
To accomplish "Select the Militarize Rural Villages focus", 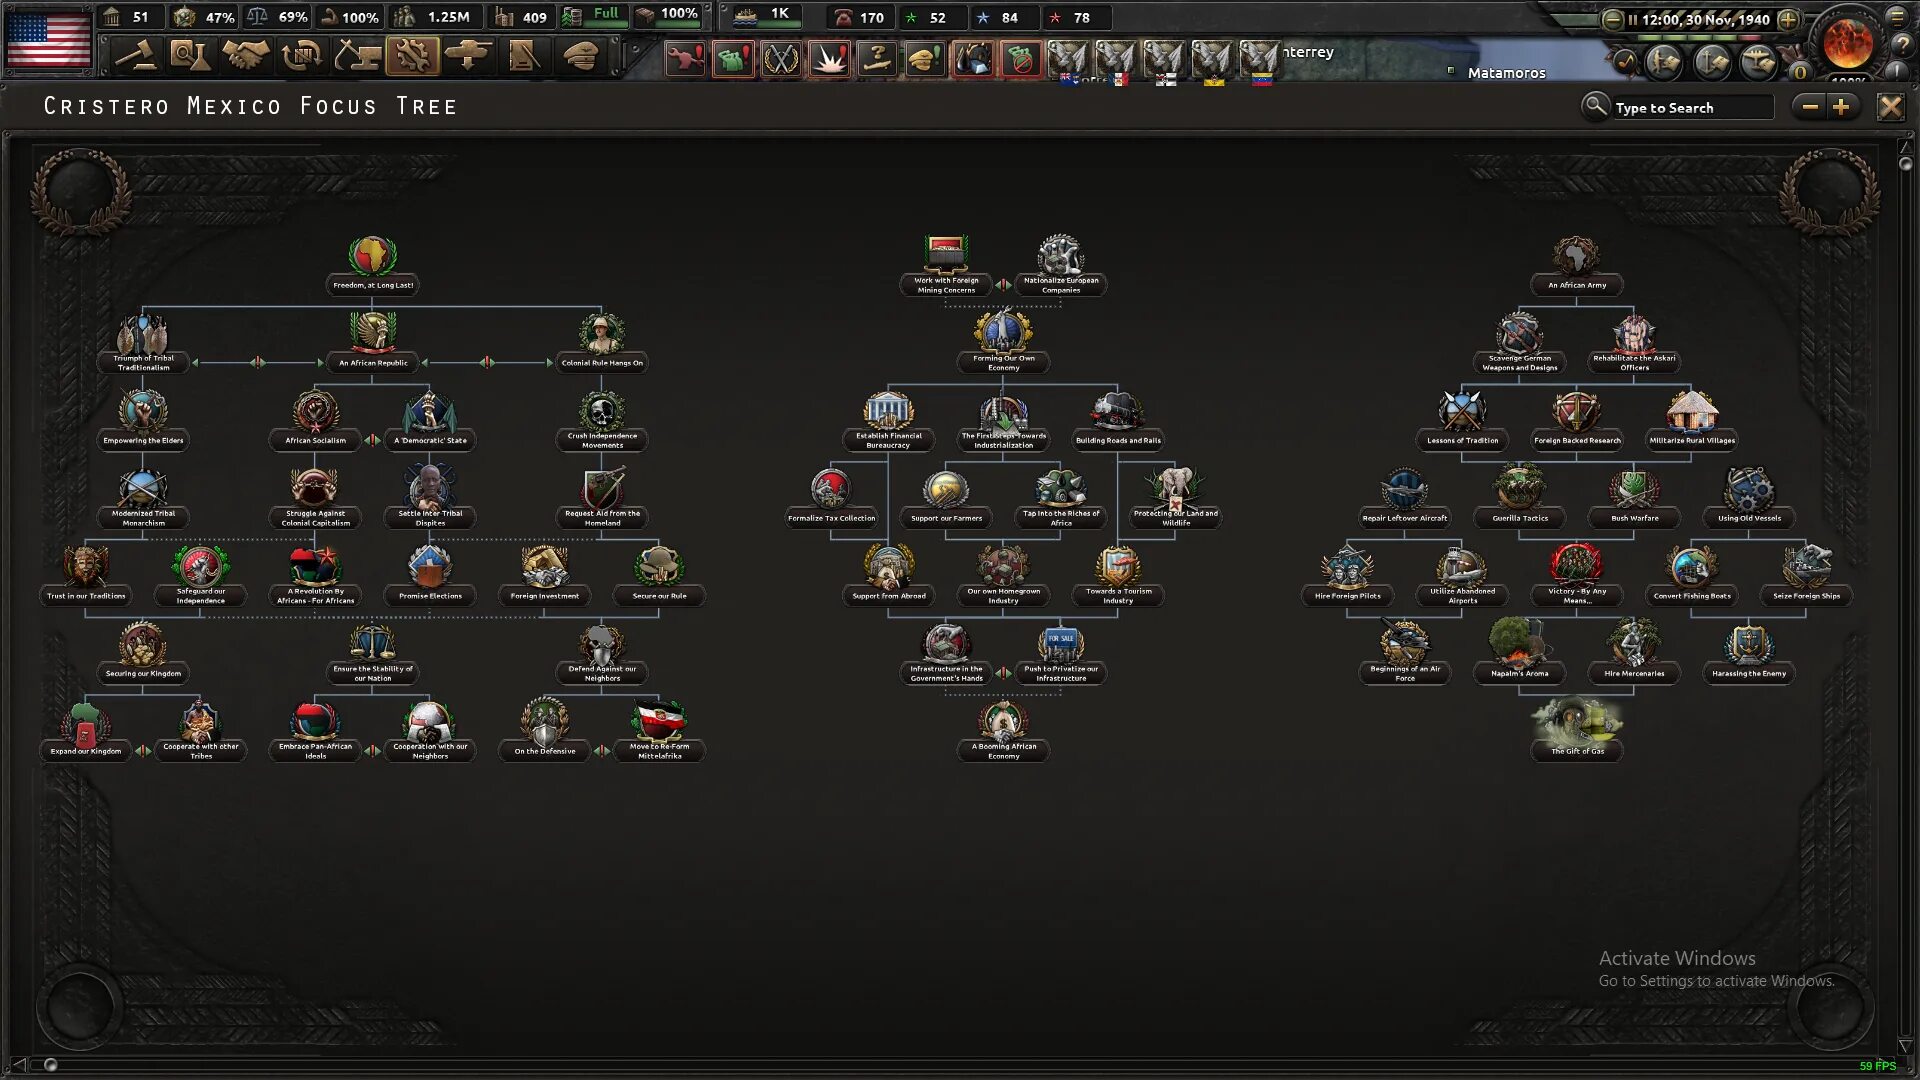I will 1692,421.
